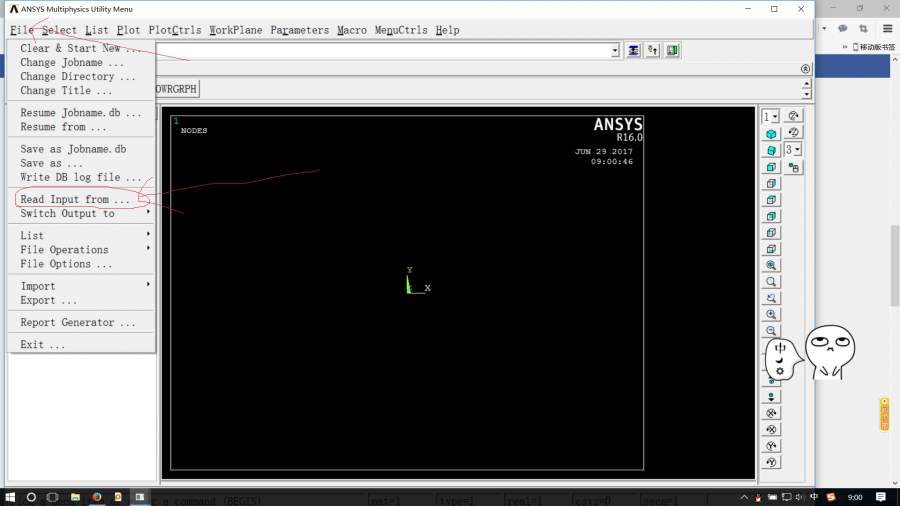Click the command input field
This screenshot has height=506, width=900.
tap(383, 50)
